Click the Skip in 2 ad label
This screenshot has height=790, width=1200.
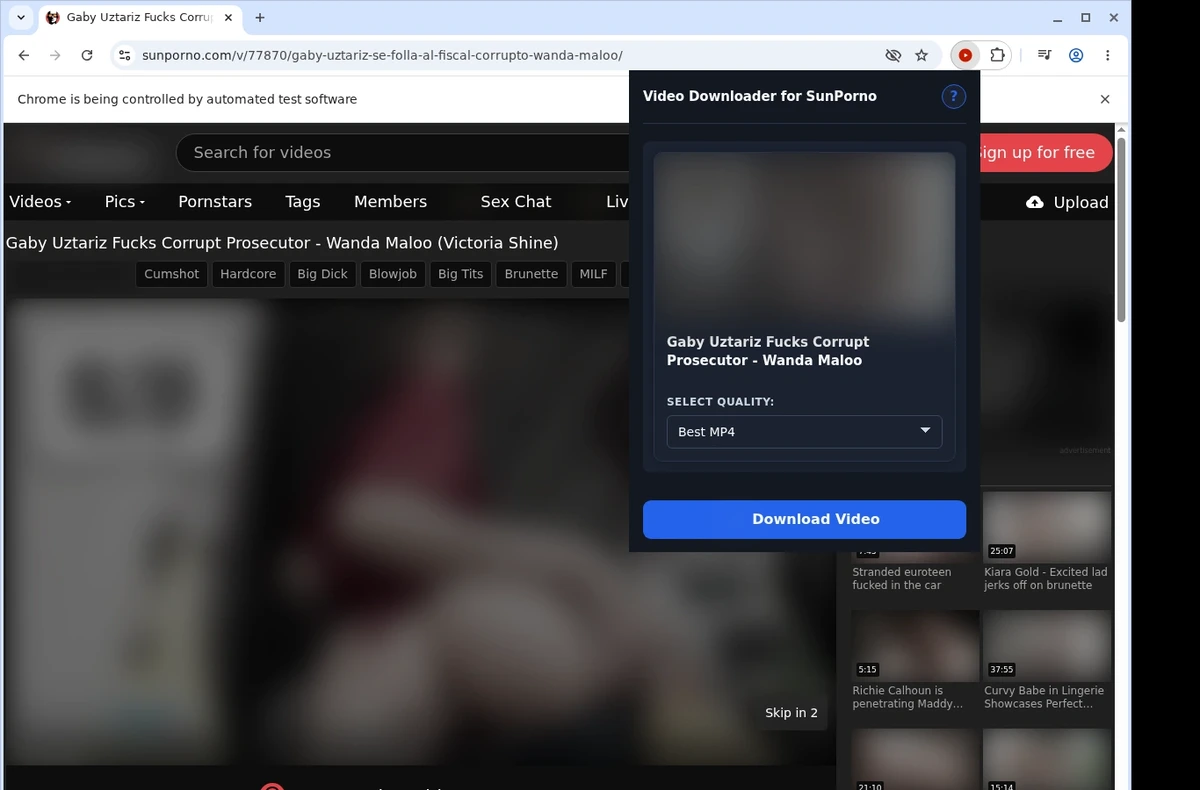pyautogui.click(x=791, y=713)
